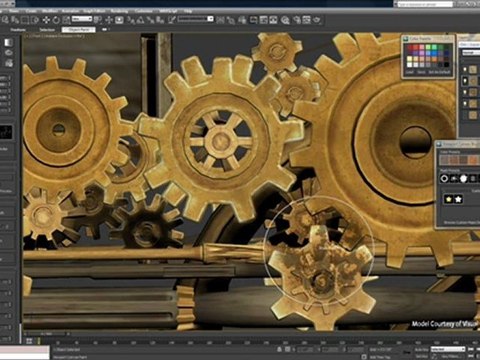Click the pink MAXScript listener box

click(25, 350)
